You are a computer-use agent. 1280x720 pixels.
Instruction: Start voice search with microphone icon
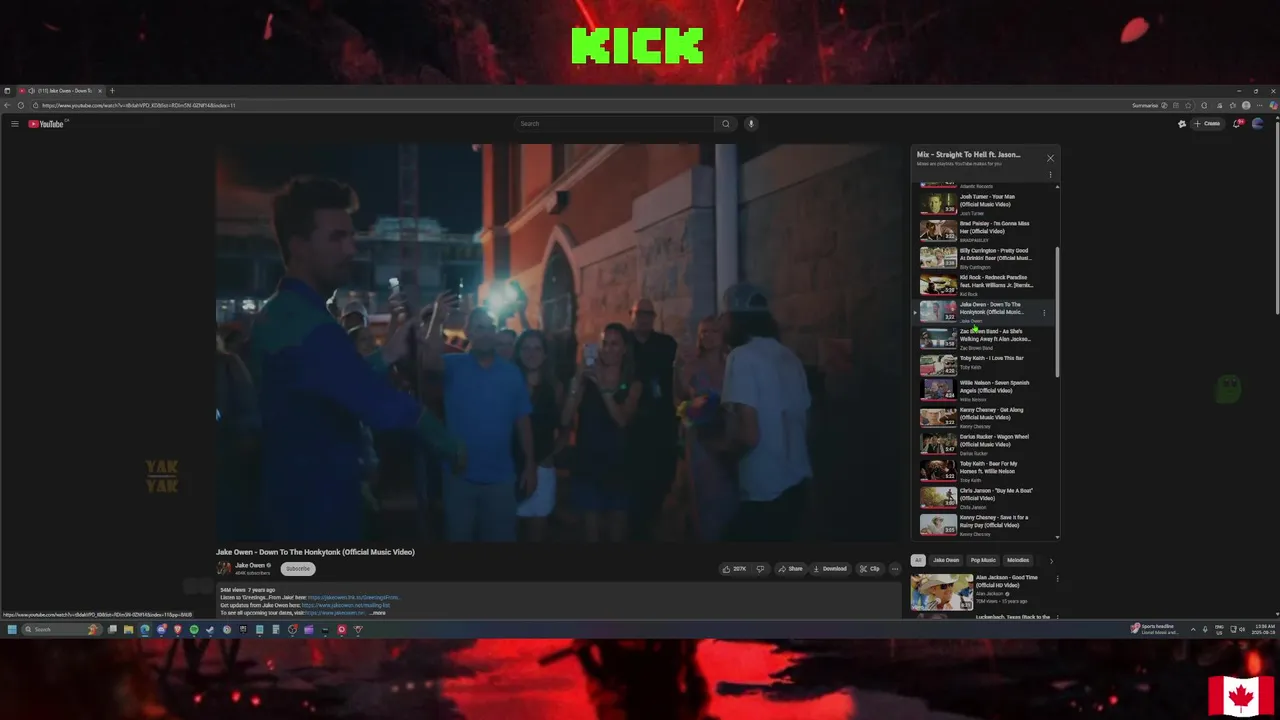(x=751, y=124)
